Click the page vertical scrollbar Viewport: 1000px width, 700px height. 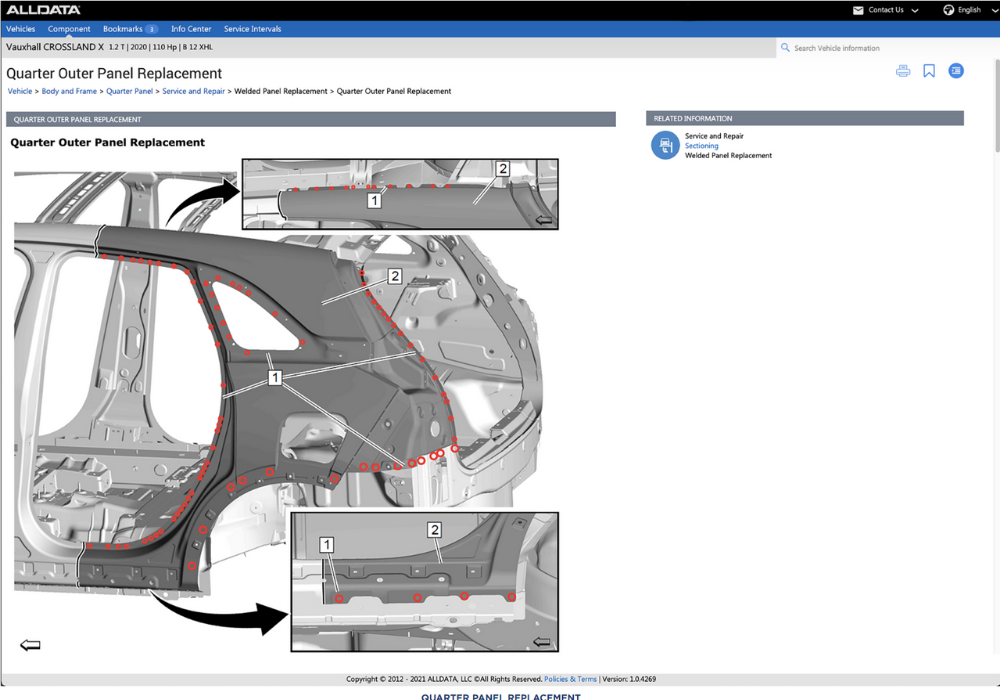(996, 105)
